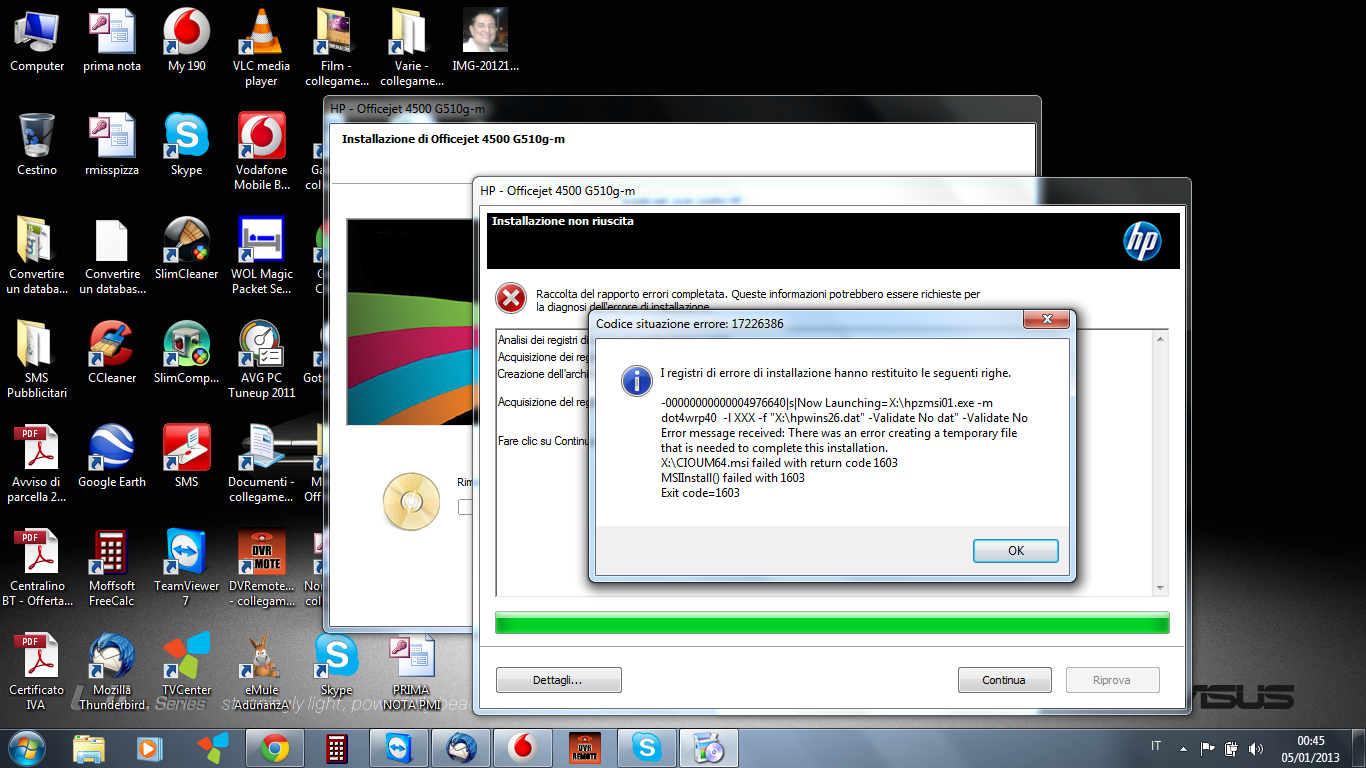Select the 'Centralino BT - Offerta...' PDF
Screen dimensions: 1366x768
[x=37, y=568]
